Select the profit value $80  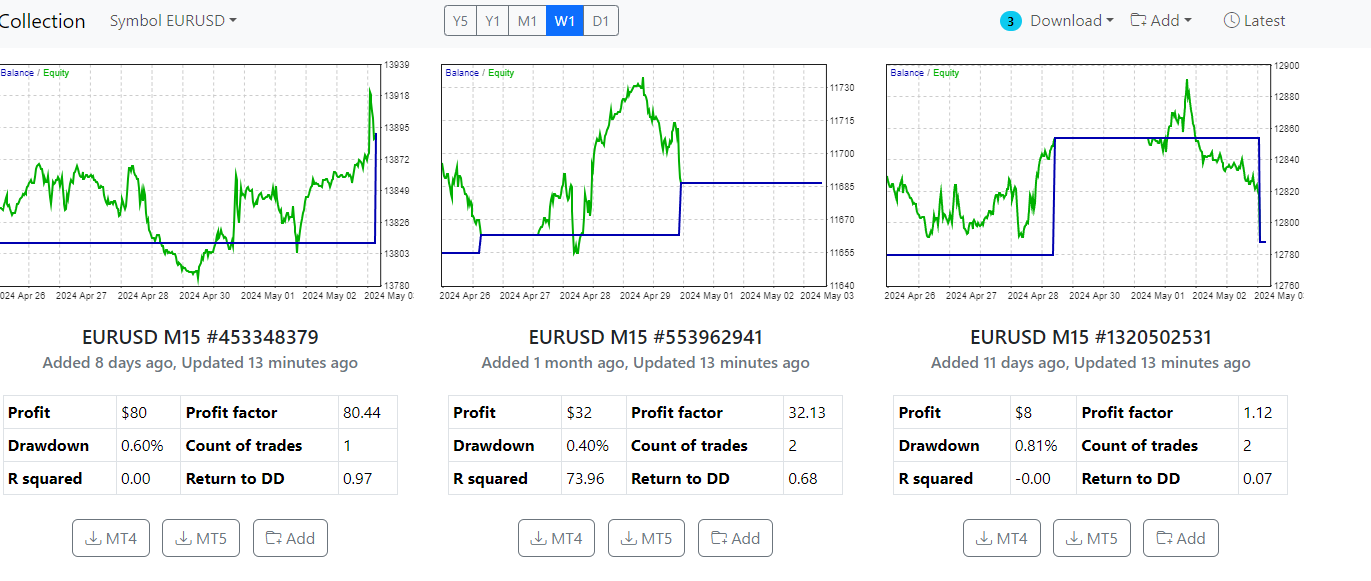[132, 412]
